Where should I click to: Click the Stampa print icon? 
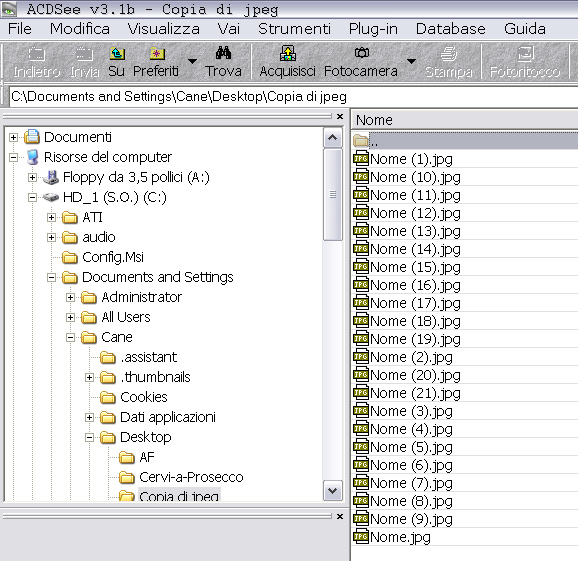click(449, 54)
